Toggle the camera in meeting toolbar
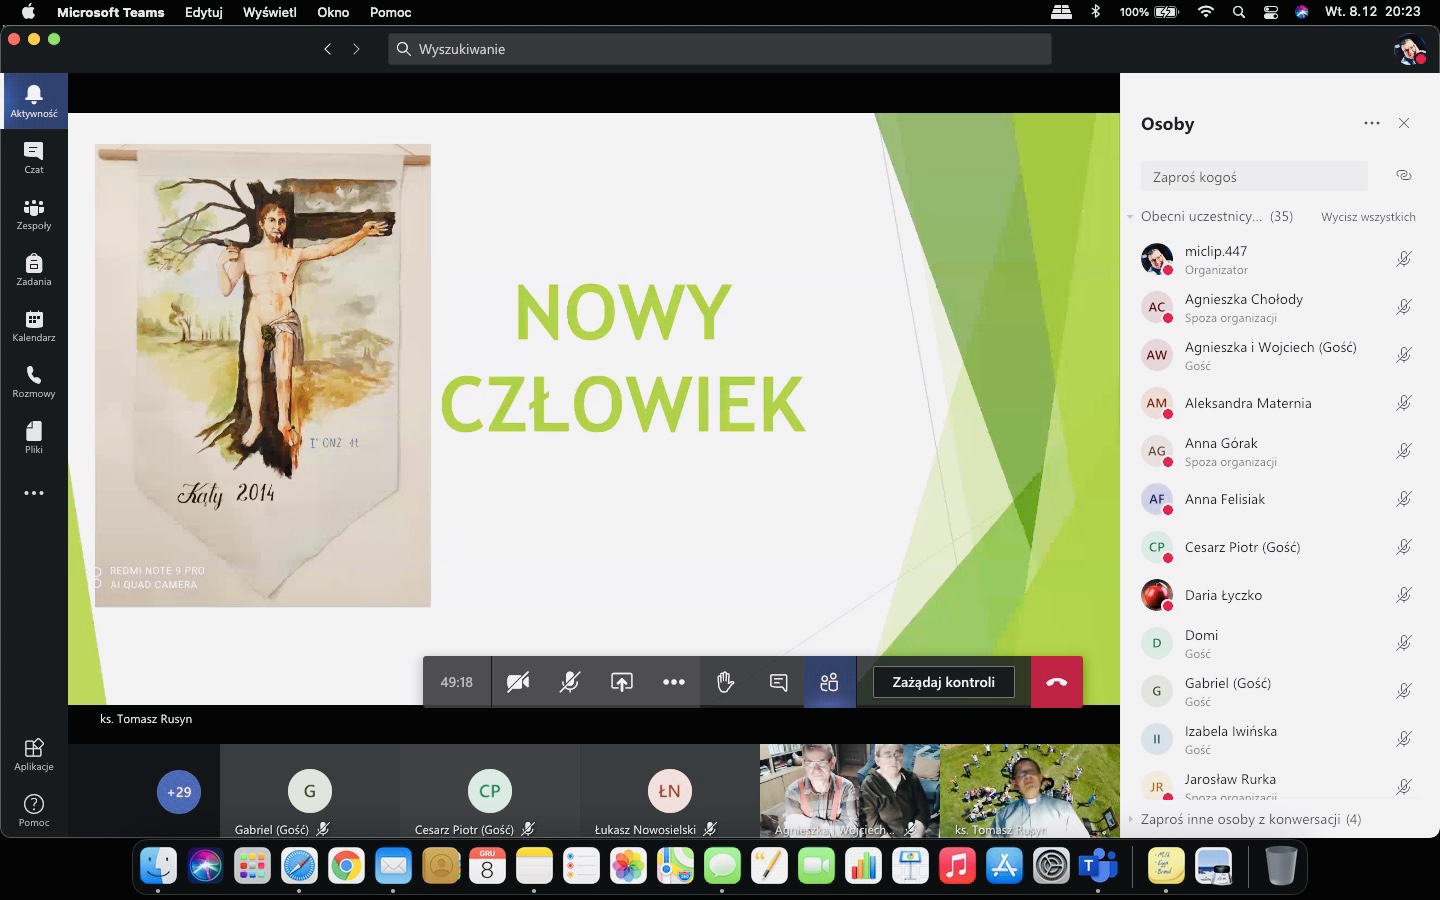Screen dimensions: 1440x900 tap(518, 682)
